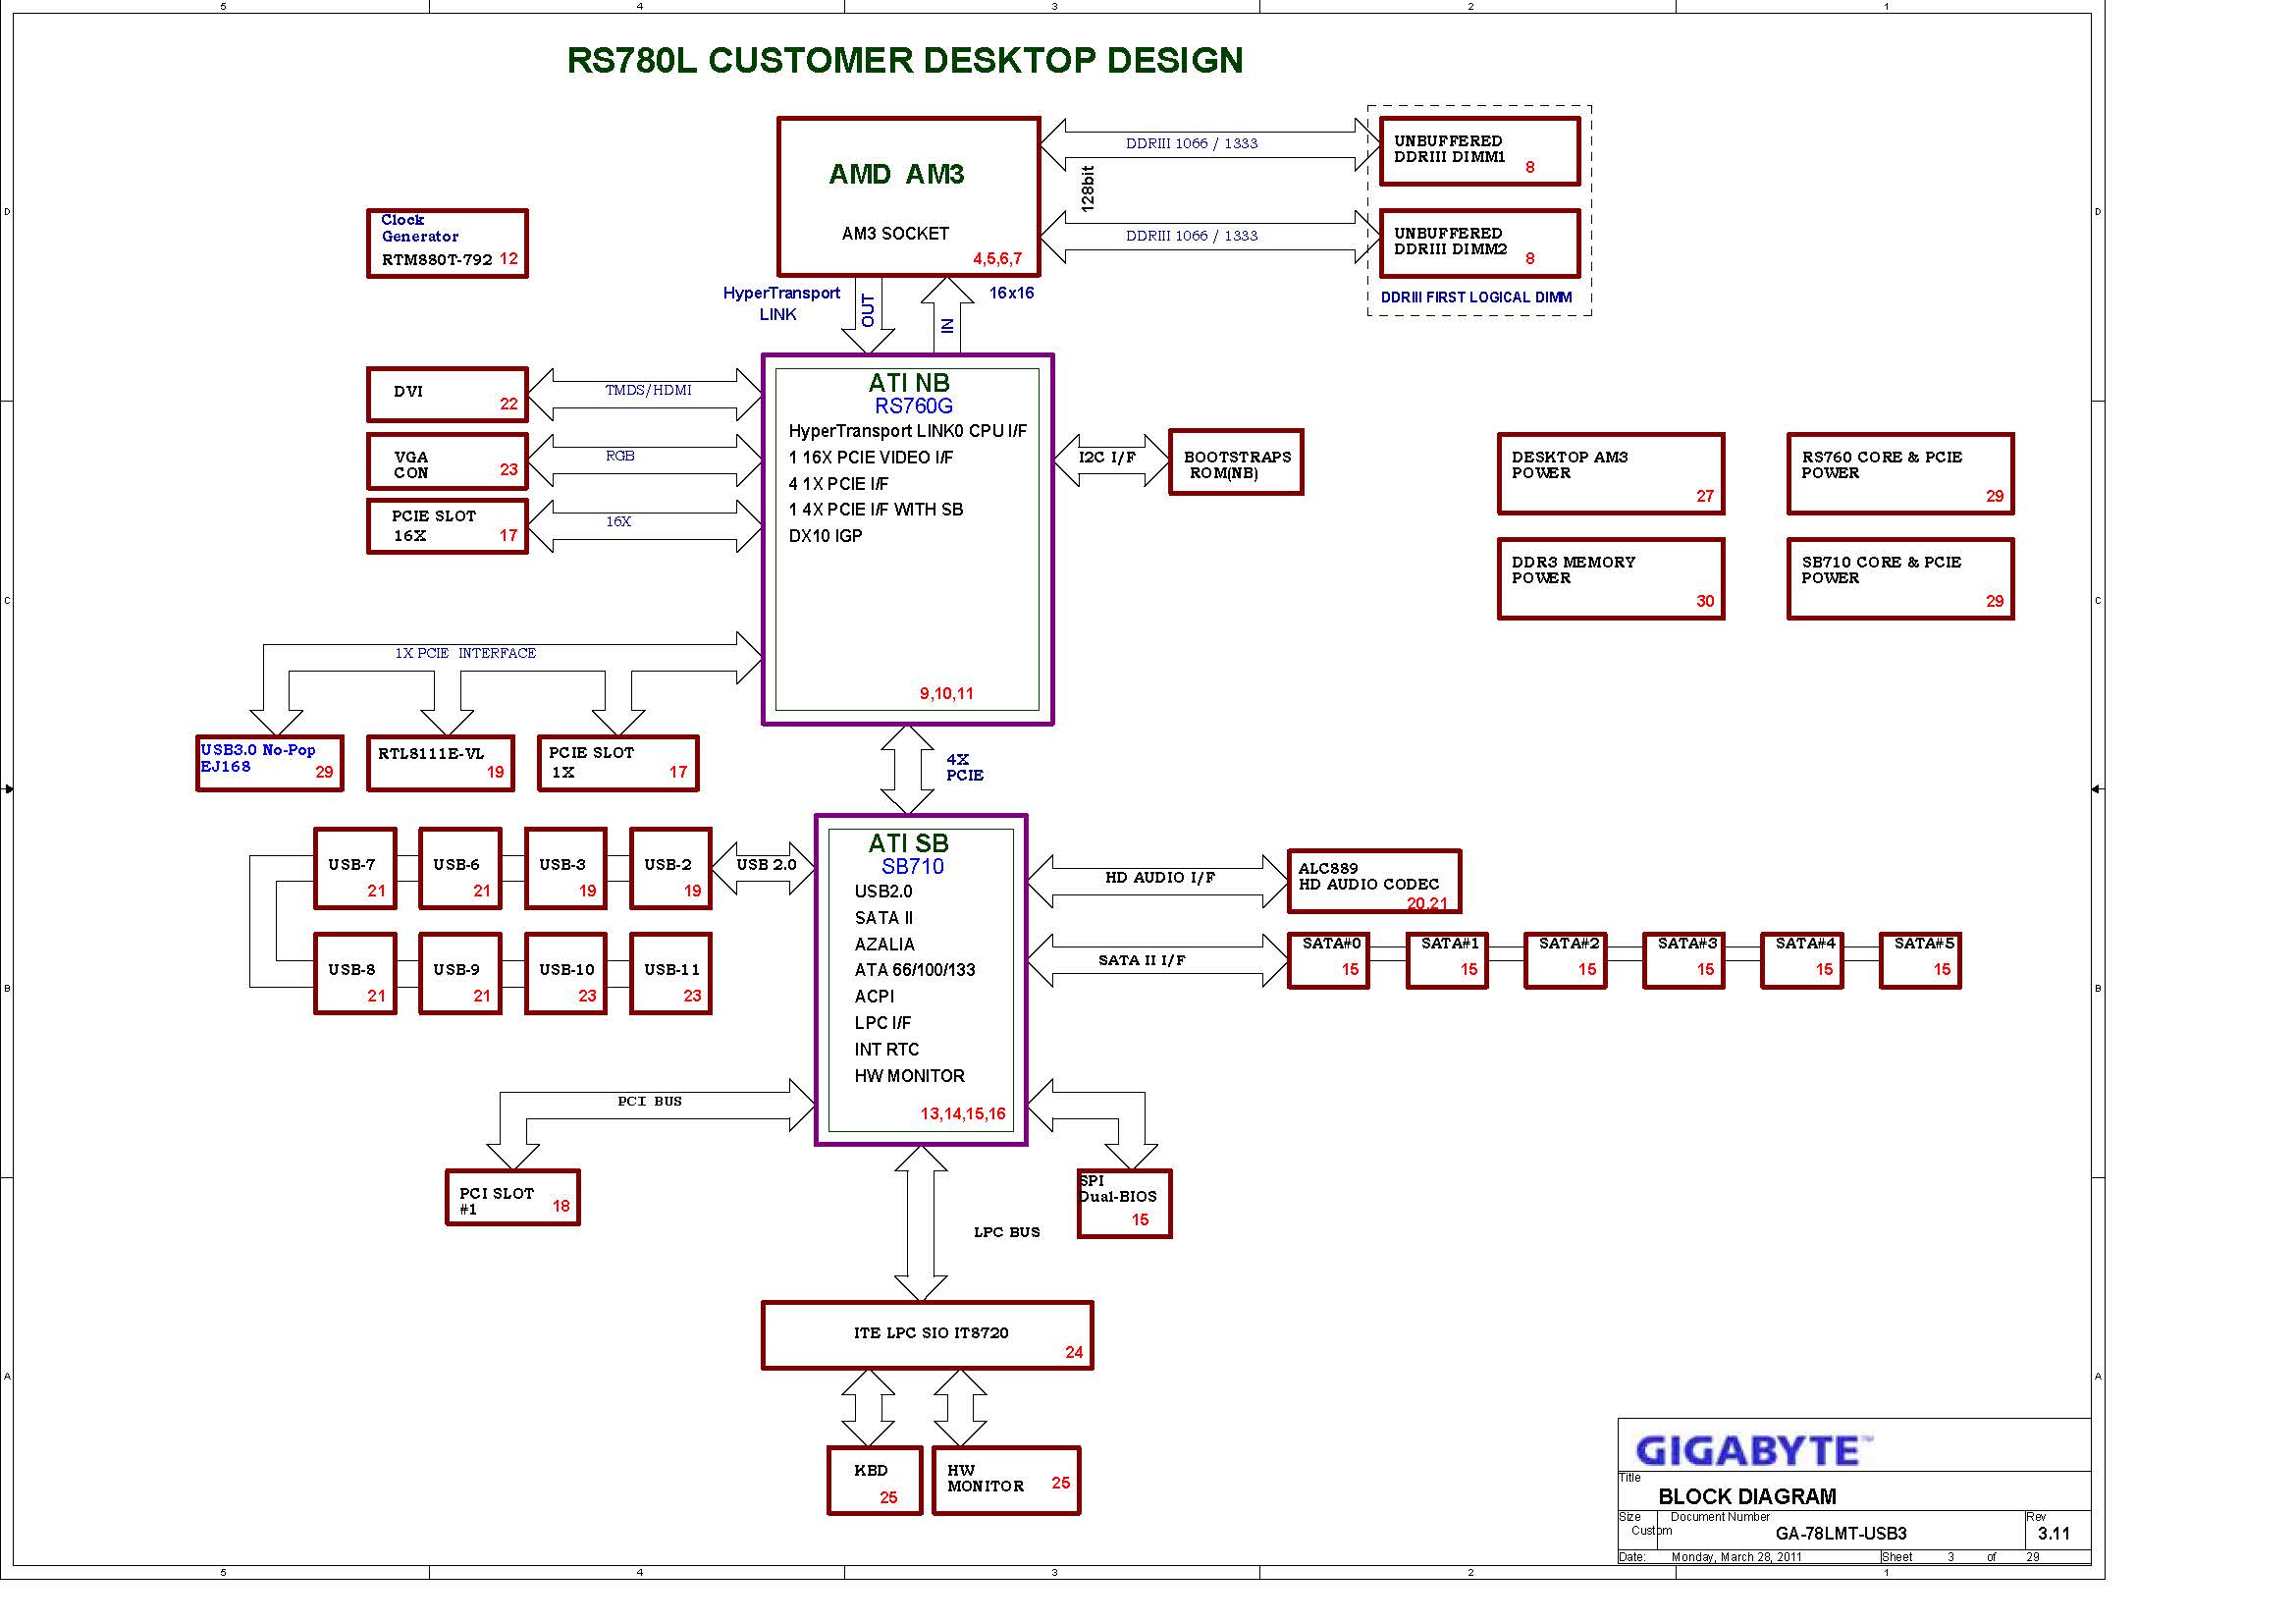
Task: Click the USB-3 block
Action: tap(566, 868)
